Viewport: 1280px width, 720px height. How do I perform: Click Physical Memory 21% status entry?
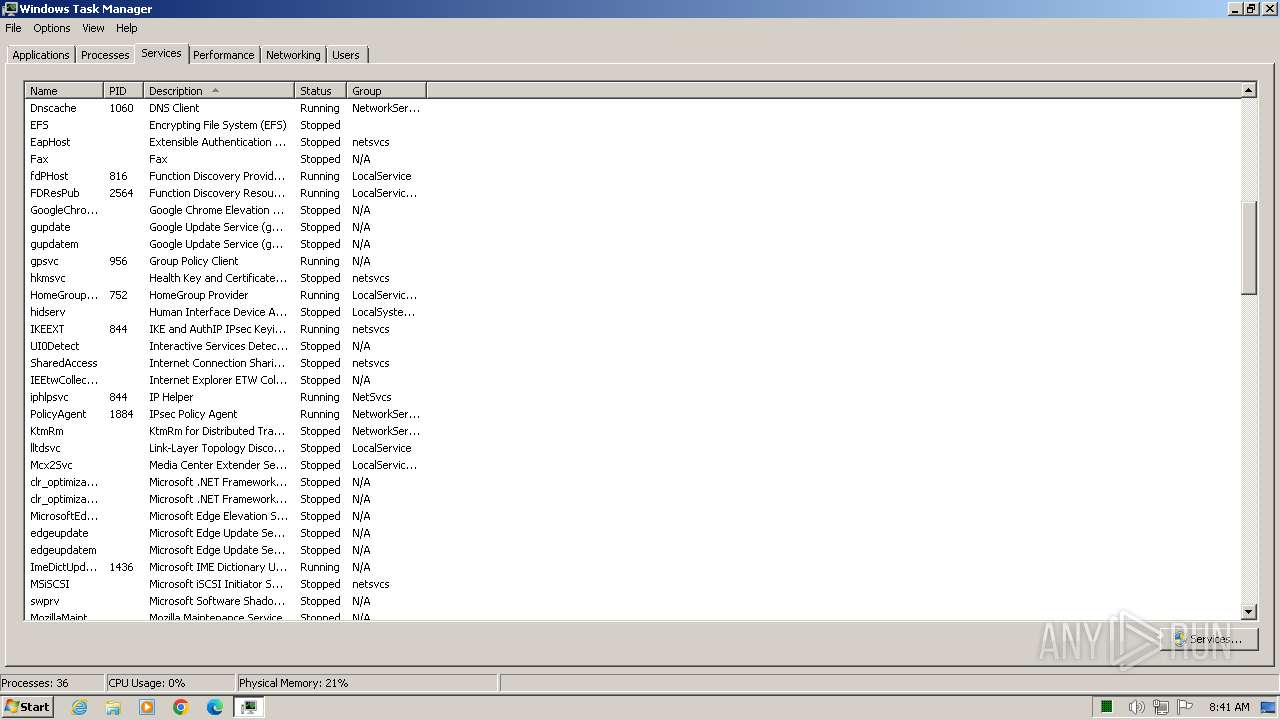tap(367, 683)
